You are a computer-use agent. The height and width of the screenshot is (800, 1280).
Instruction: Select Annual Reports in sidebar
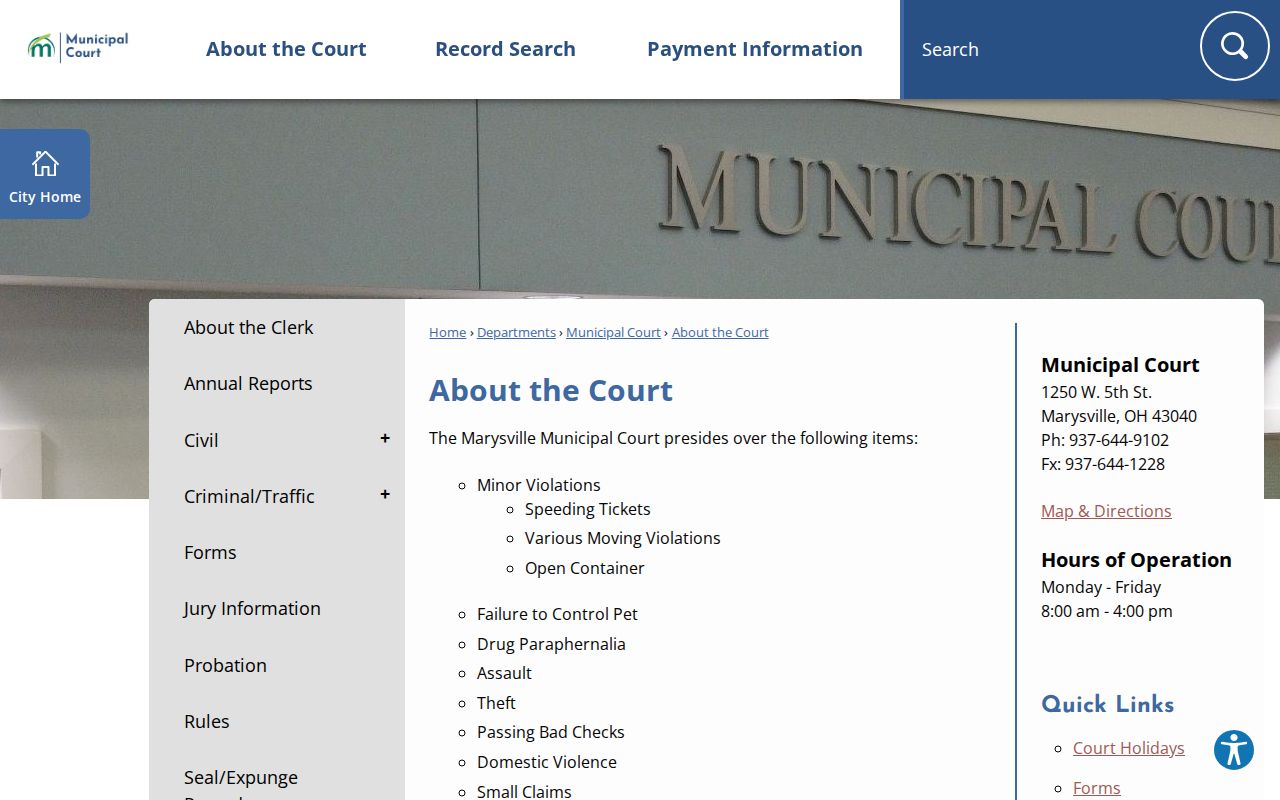[x=248, y=384]
